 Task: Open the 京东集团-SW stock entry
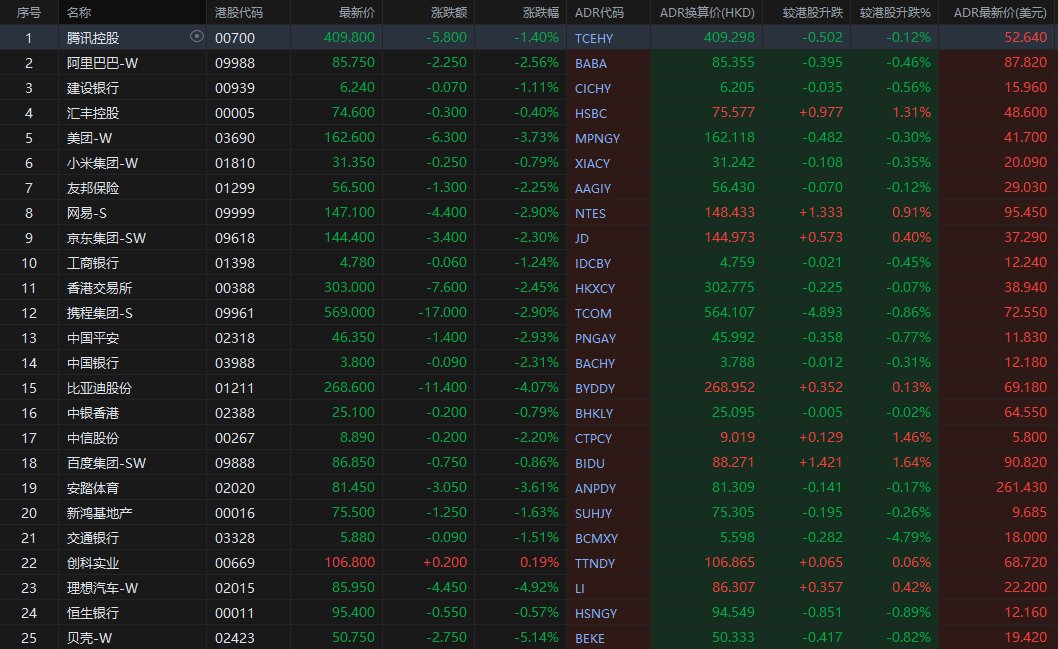[x=106, y=237]
